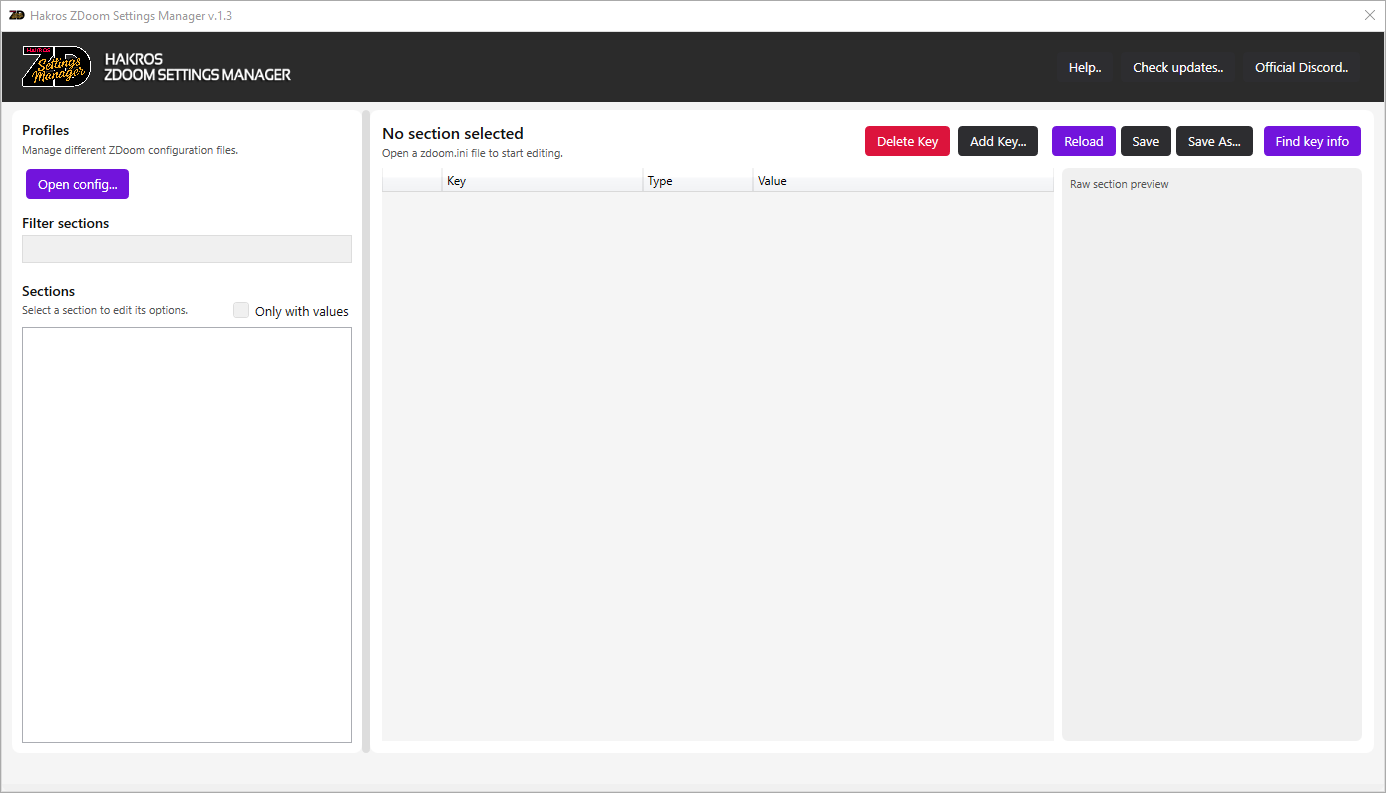Sort by the Value column header
Image resolution: width=1386 pixels, height=793 pixels.
tap(903, 181)
